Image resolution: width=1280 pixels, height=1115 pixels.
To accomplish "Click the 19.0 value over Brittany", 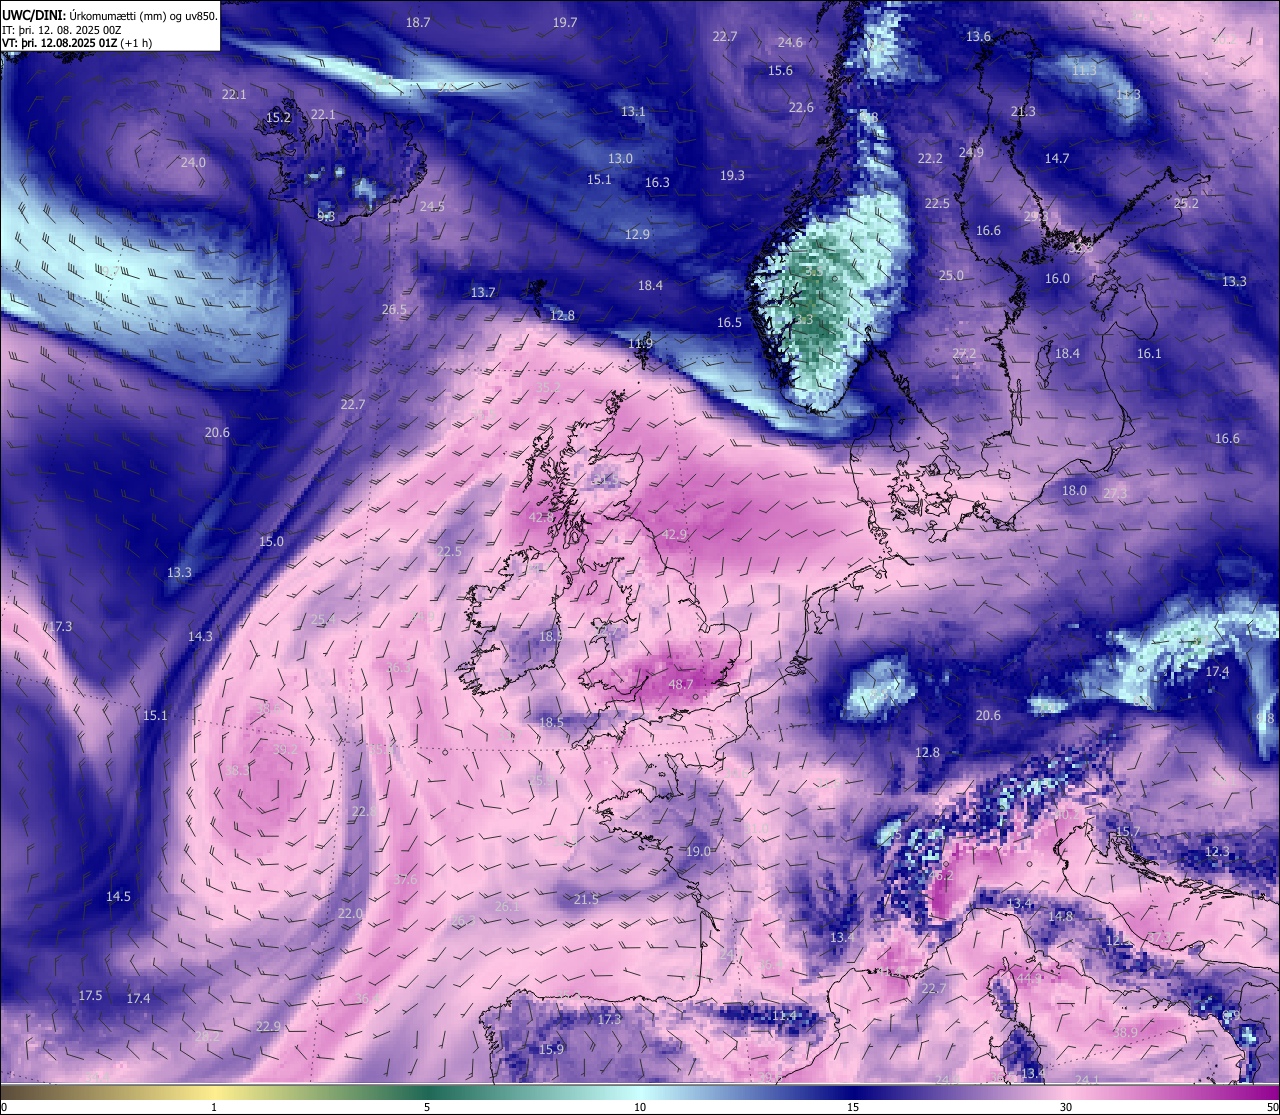I will (698, 851).
